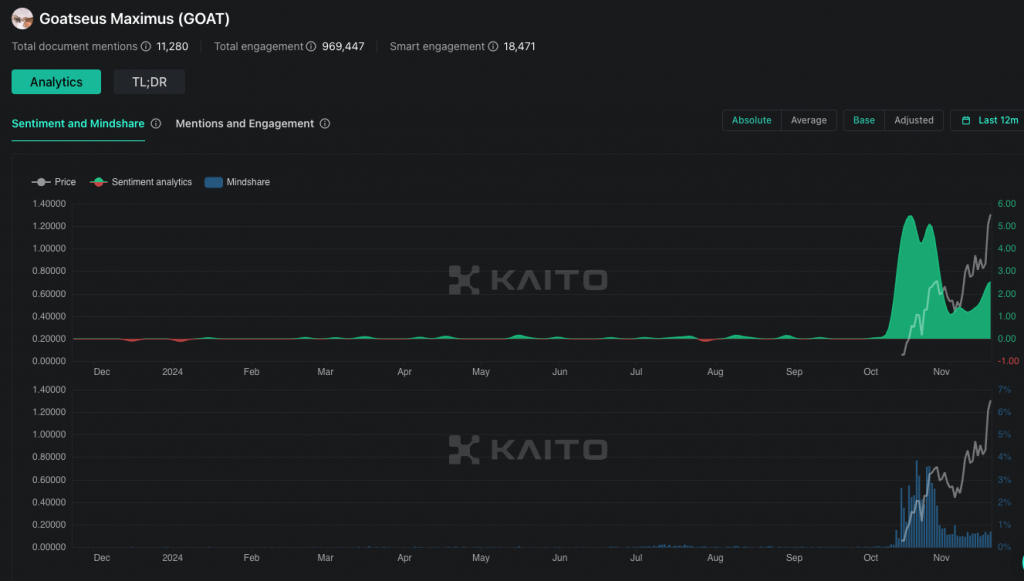Show info for Sentiment and Mindshare tab
The image size is (1024, 581).
[156, 123]
